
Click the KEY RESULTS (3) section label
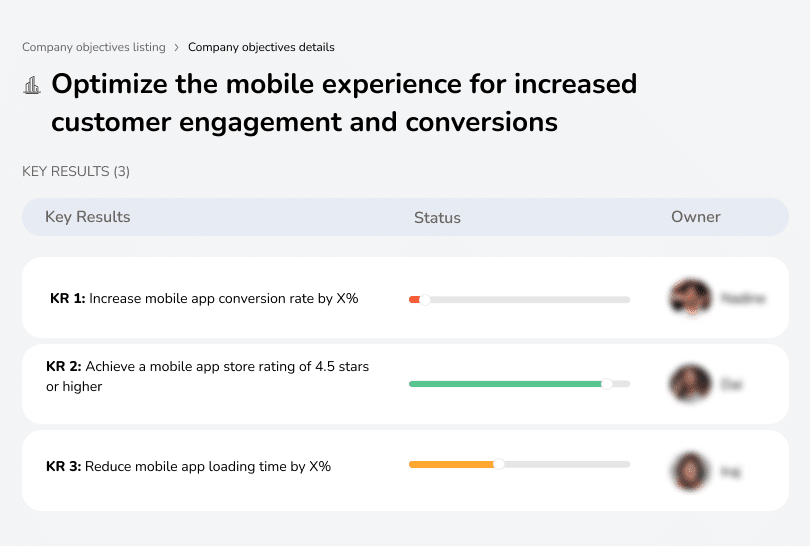(x=76, y=171)
